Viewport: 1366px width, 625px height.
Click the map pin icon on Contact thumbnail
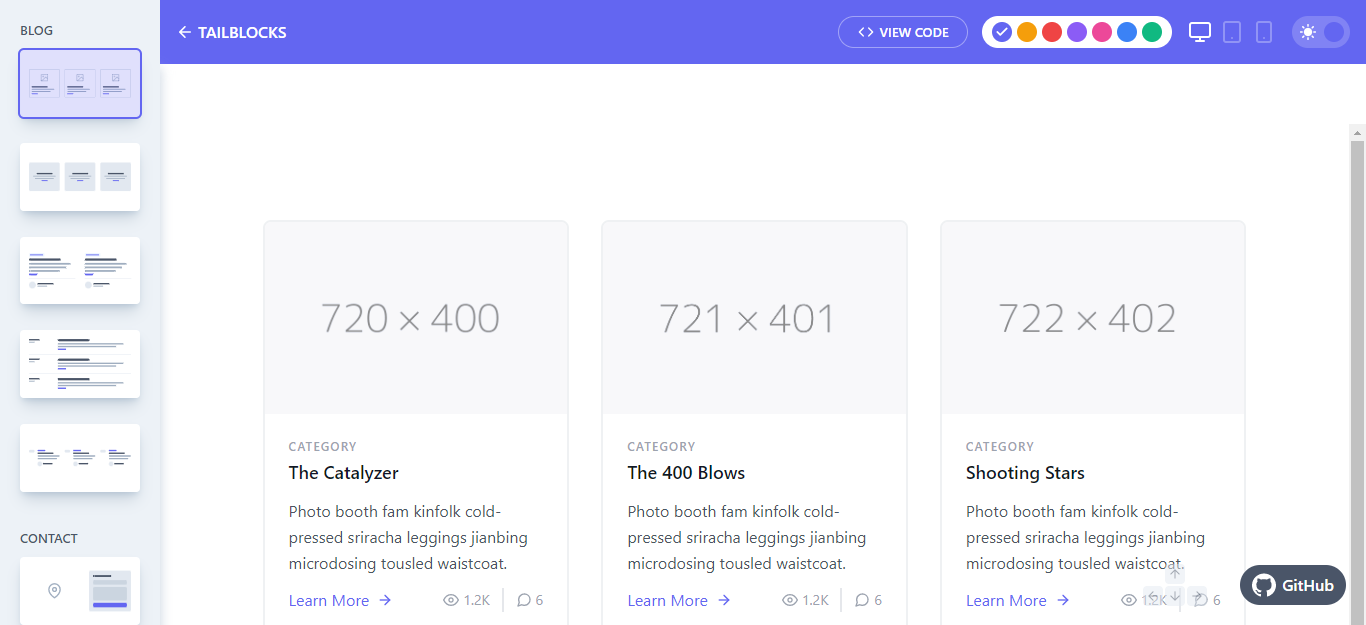(x=53, y=590)
